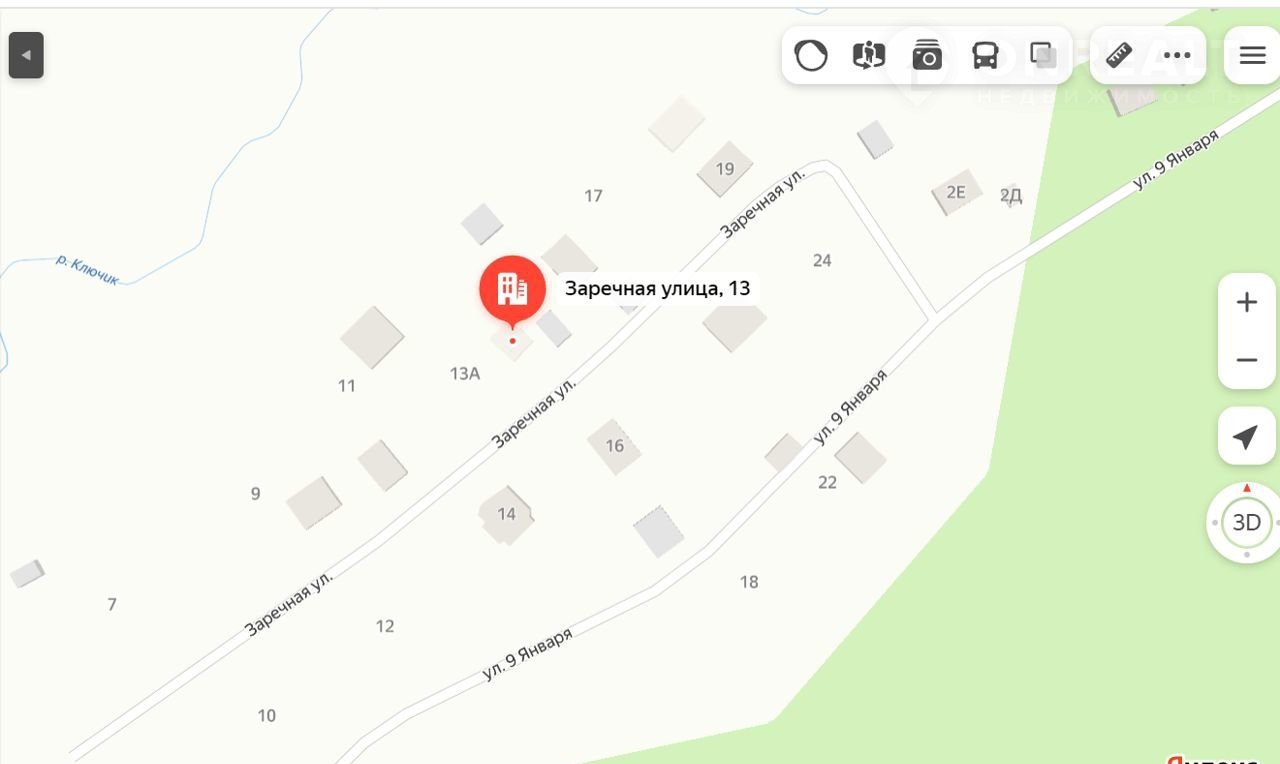Open more tools three-dots menu
The image size is (1280, 764).
(x=1177, y=55)
